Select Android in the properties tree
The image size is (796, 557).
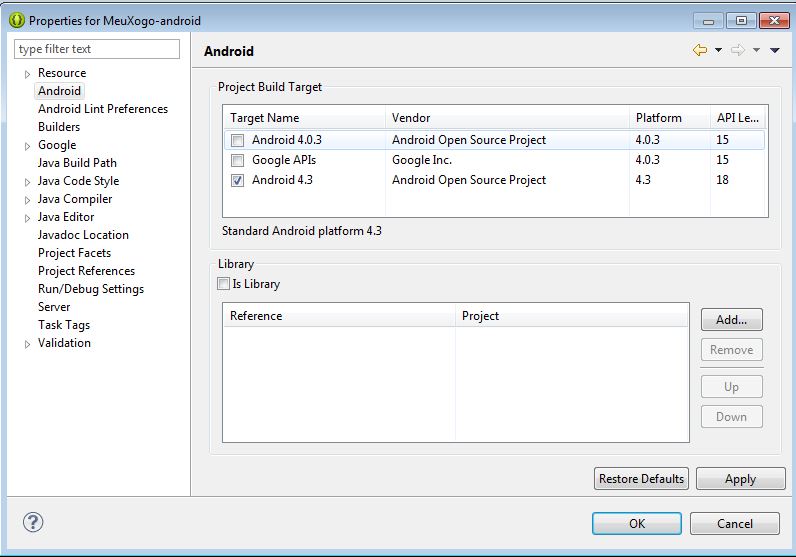point(59,91)
